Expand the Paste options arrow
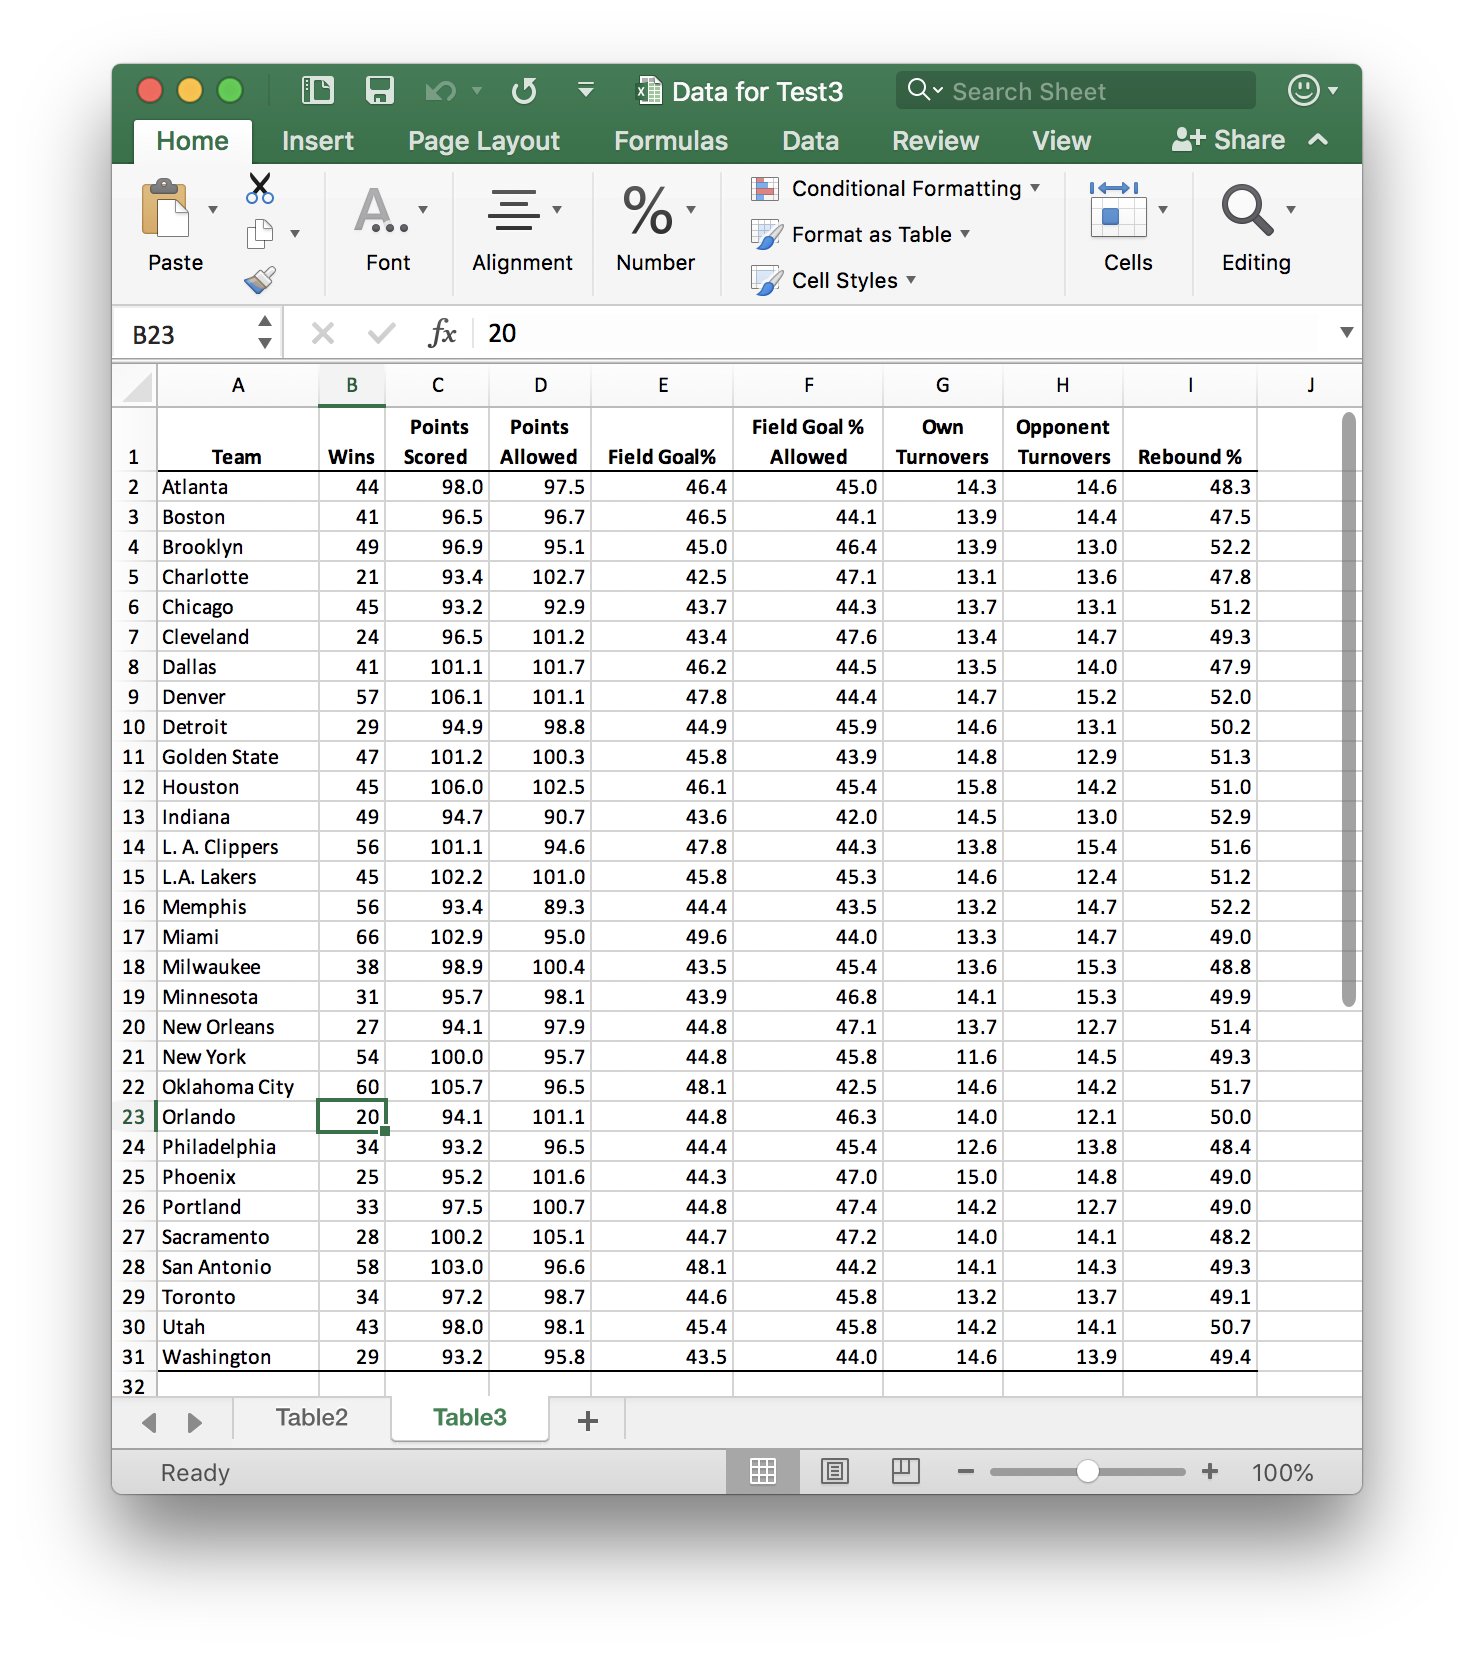The image size is (1474, 1654). 213,210
